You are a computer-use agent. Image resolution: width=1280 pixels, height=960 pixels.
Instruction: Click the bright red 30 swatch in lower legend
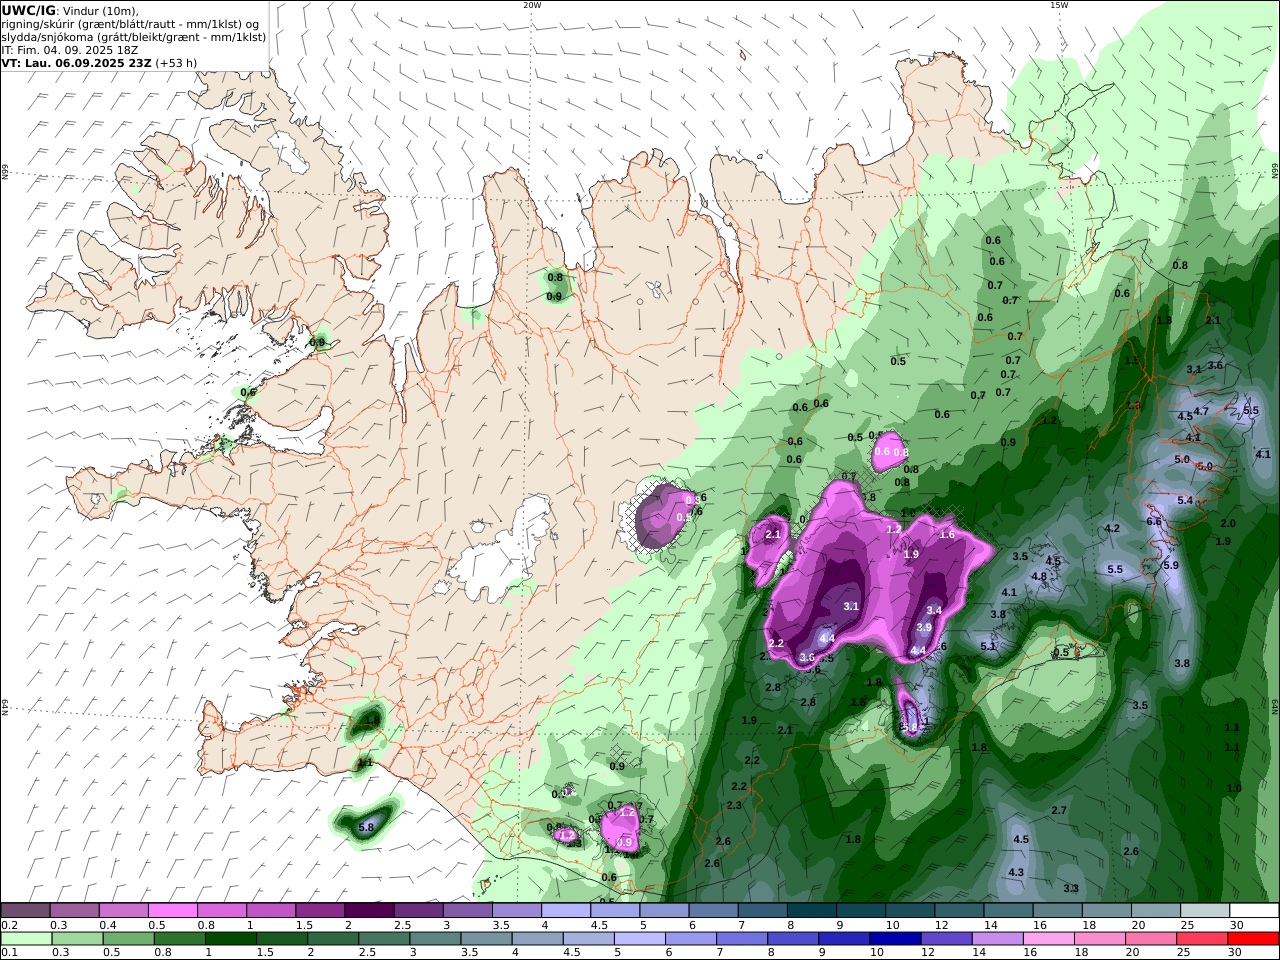point(1254,939)
